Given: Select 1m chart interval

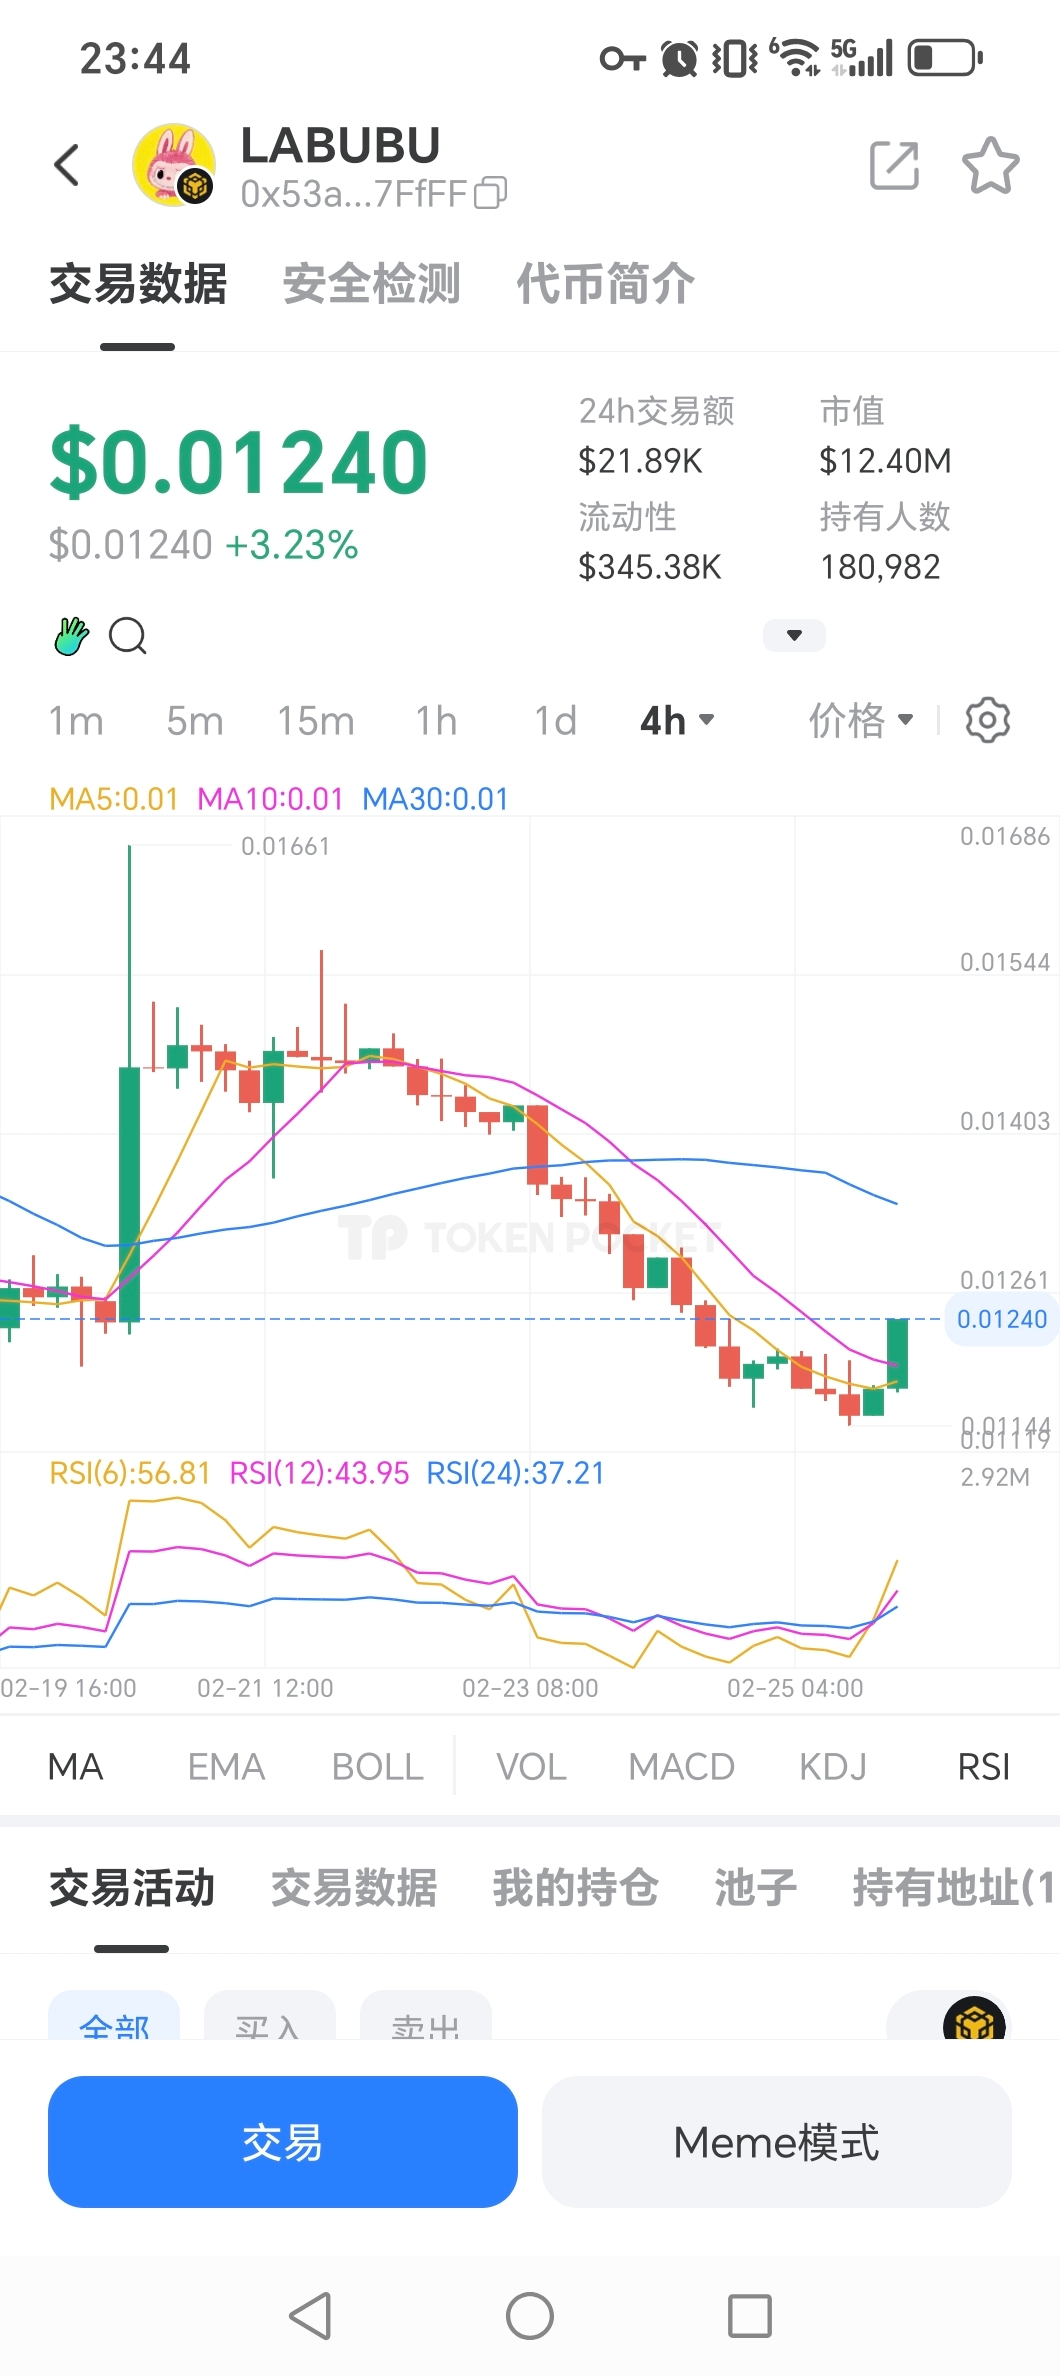Looking at the screenshot, I should tap(76, 721).
